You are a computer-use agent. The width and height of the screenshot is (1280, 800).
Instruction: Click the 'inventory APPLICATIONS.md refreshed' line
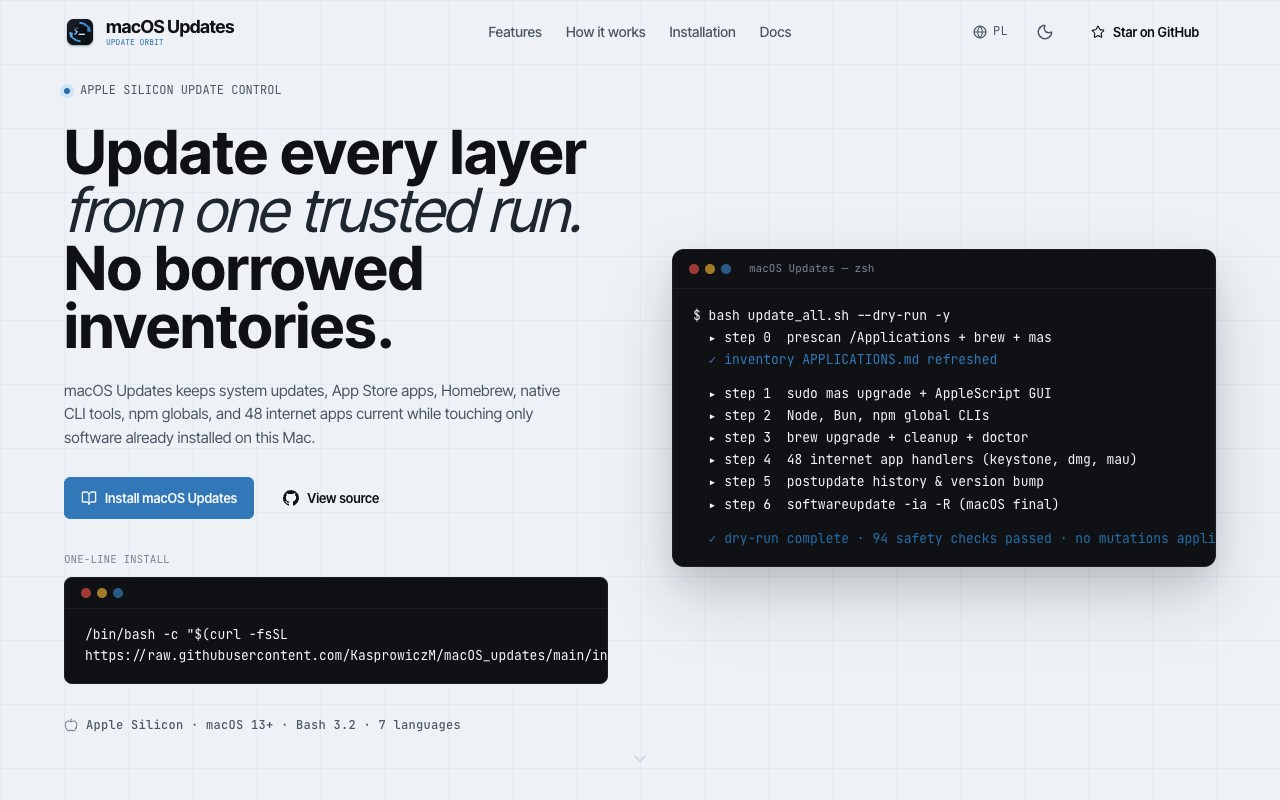coord(853,359)
